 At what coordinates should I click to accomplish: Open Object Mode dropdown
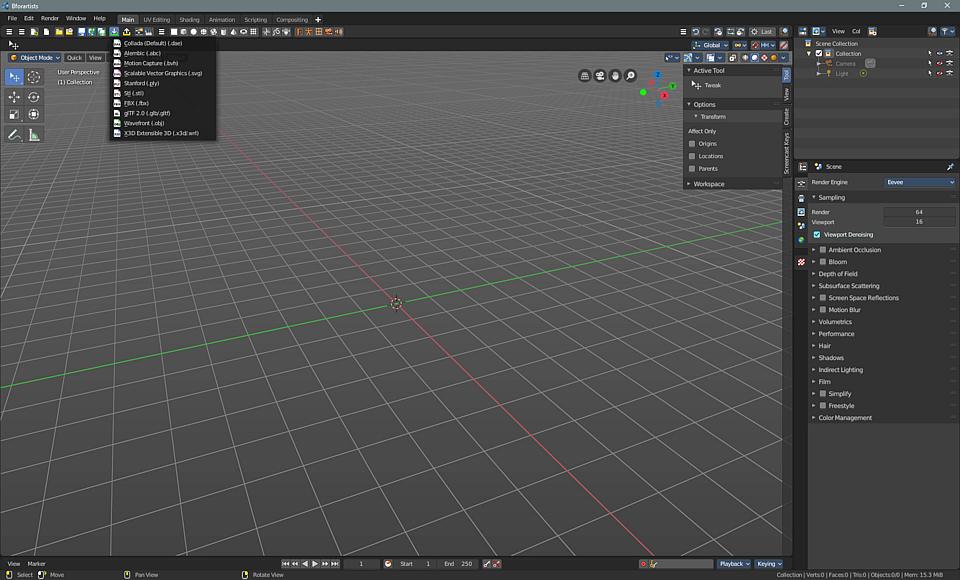[35, 58]
